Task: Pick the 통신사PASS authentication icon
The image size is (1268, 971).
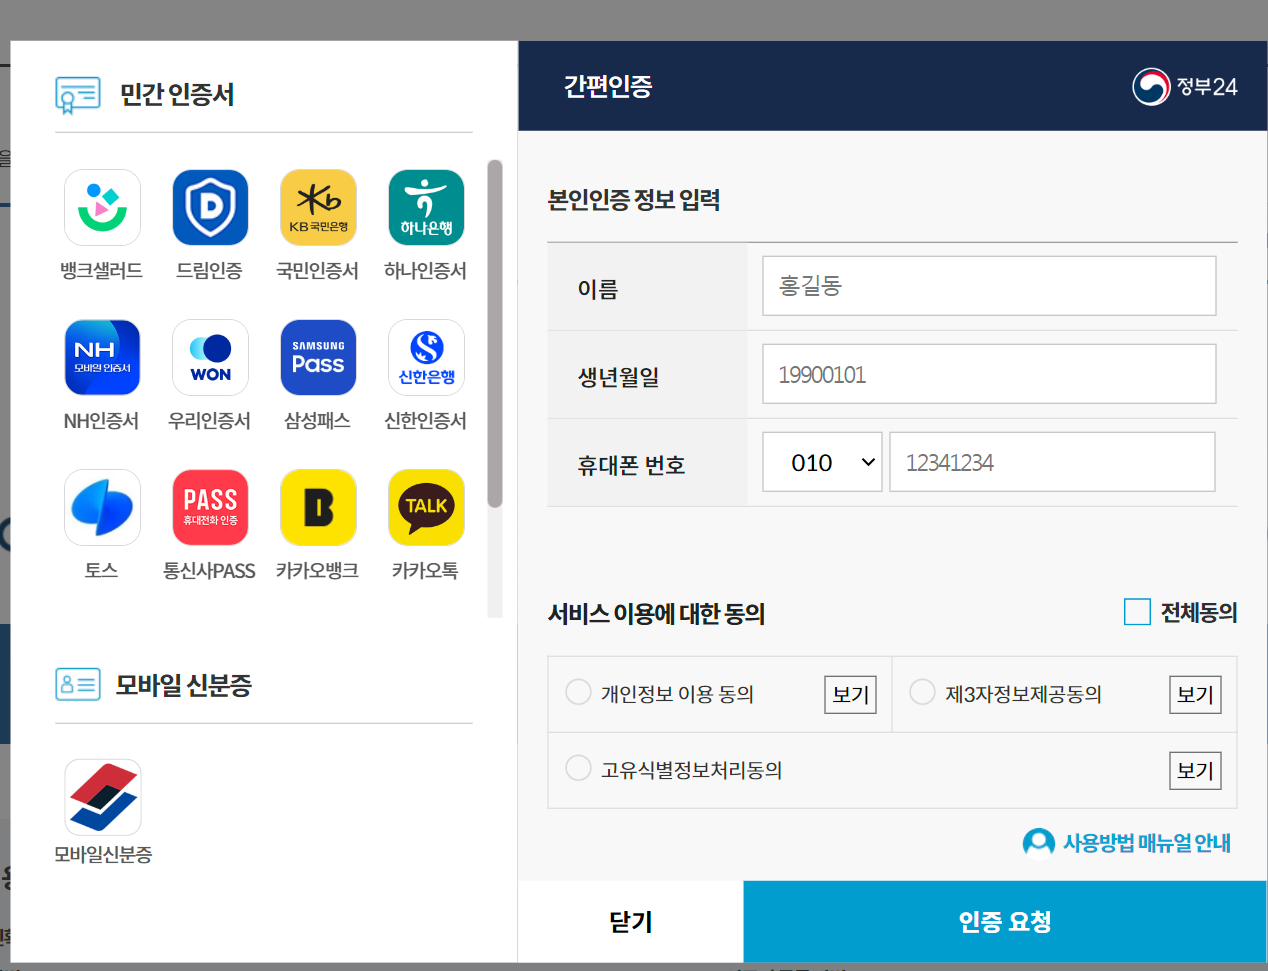Action: [210, 507]
